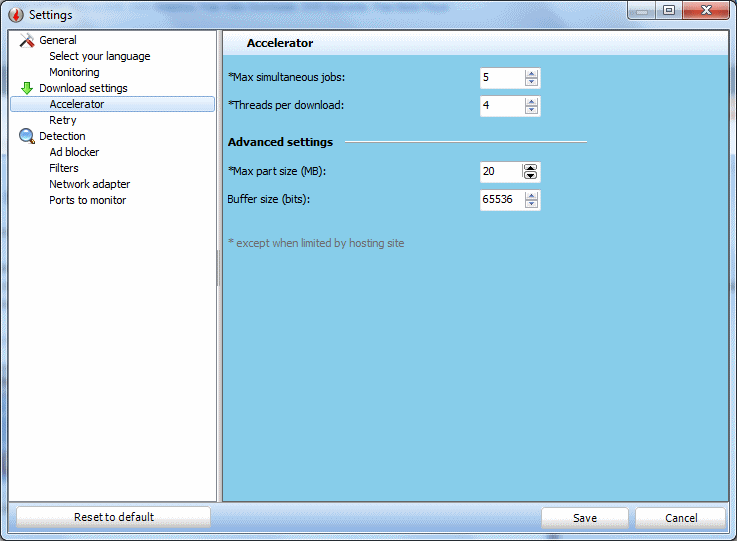Open Select your language settings
Screen dimensions: 737x541
click(100, 56)
